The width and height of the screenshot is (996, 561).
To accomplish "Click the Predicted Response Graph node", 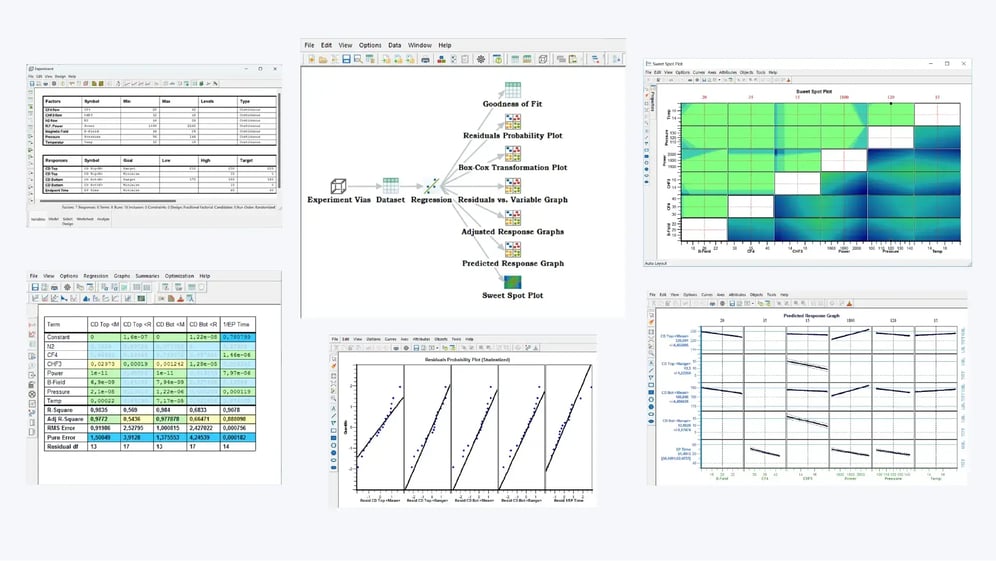I will point(512,250).
